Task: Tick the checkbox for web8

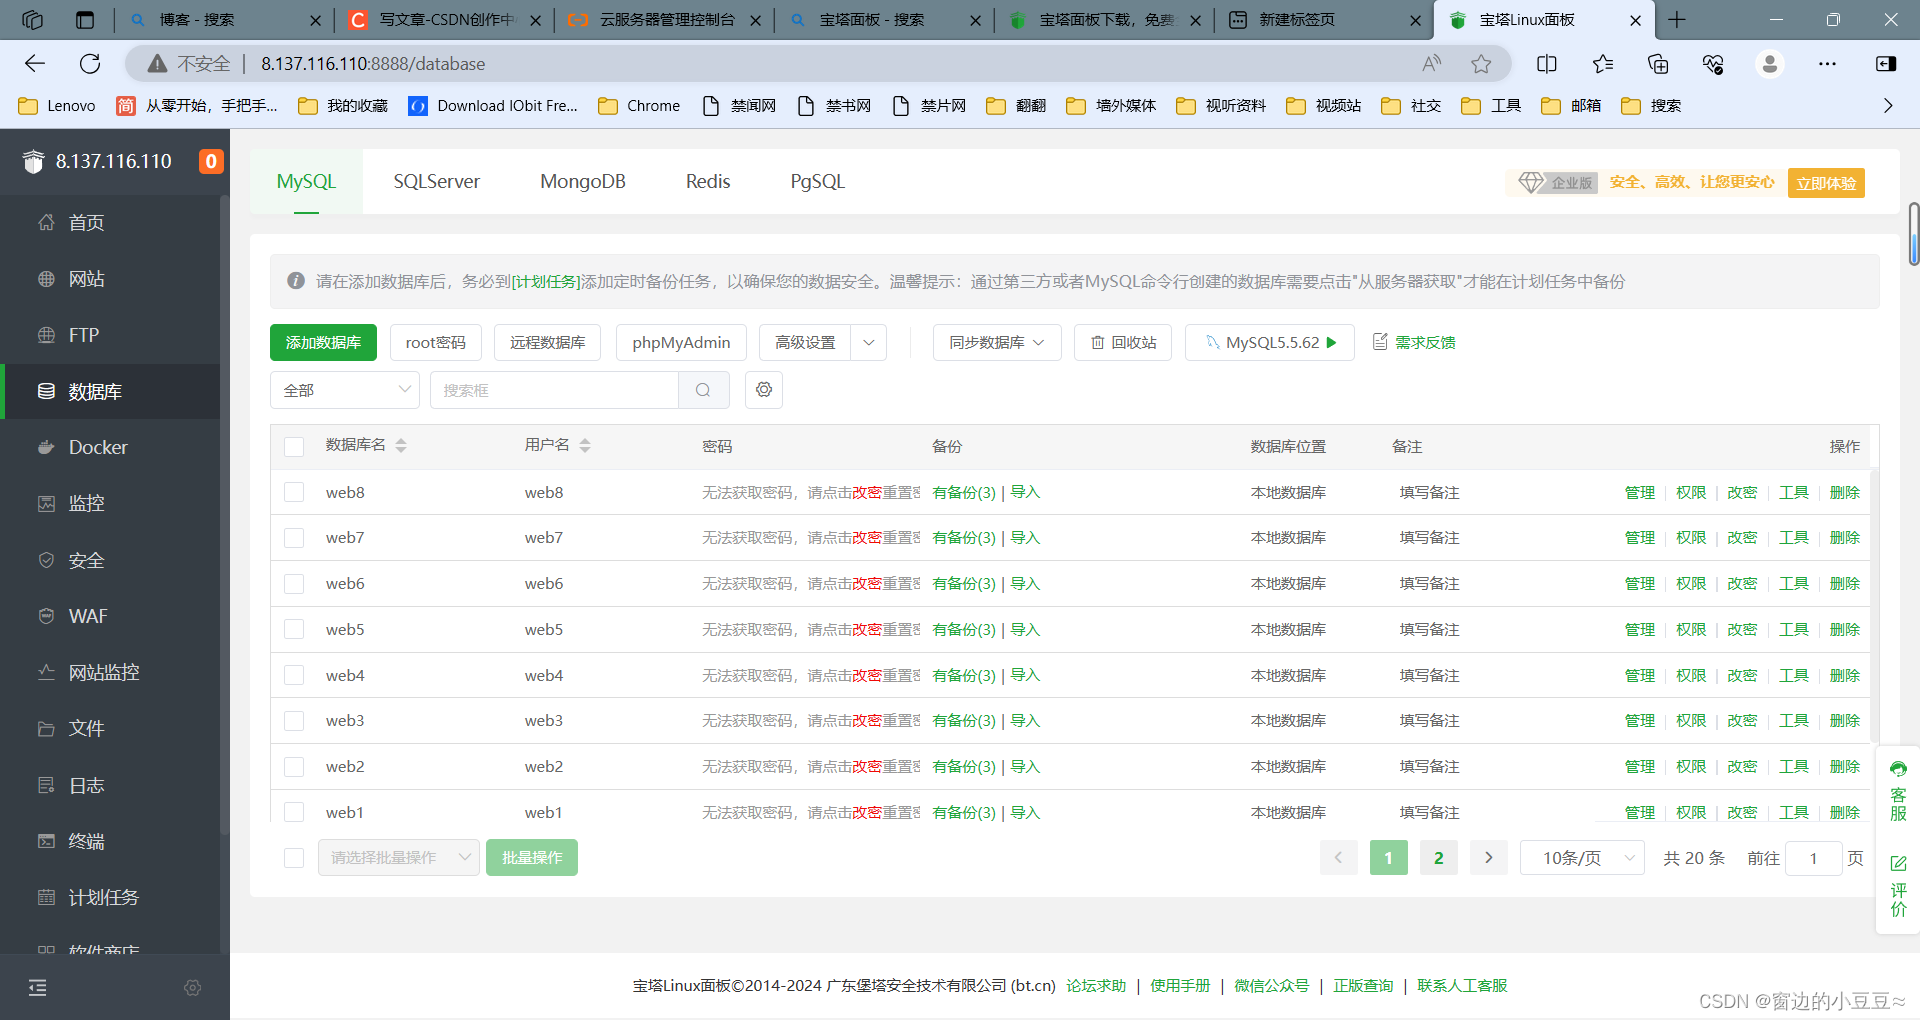Action: pyautogui.click(x=294, y=492)
